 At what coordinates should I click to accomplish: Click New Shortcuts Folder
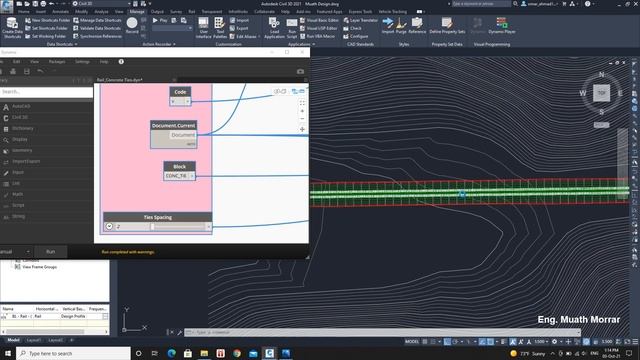47,20
